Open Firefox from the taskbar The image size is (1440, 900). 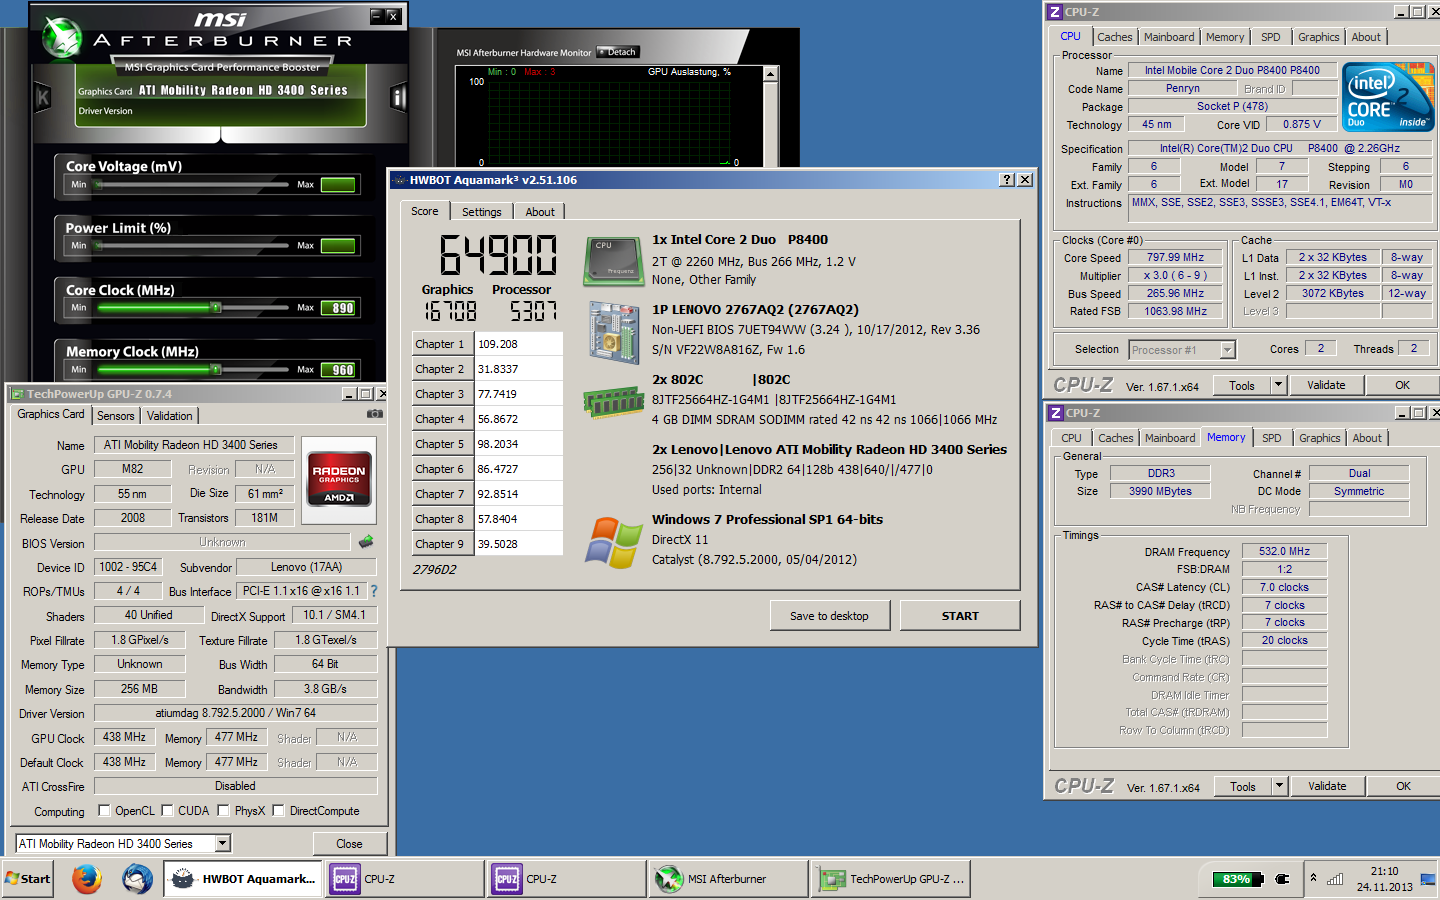coord(87,879)
